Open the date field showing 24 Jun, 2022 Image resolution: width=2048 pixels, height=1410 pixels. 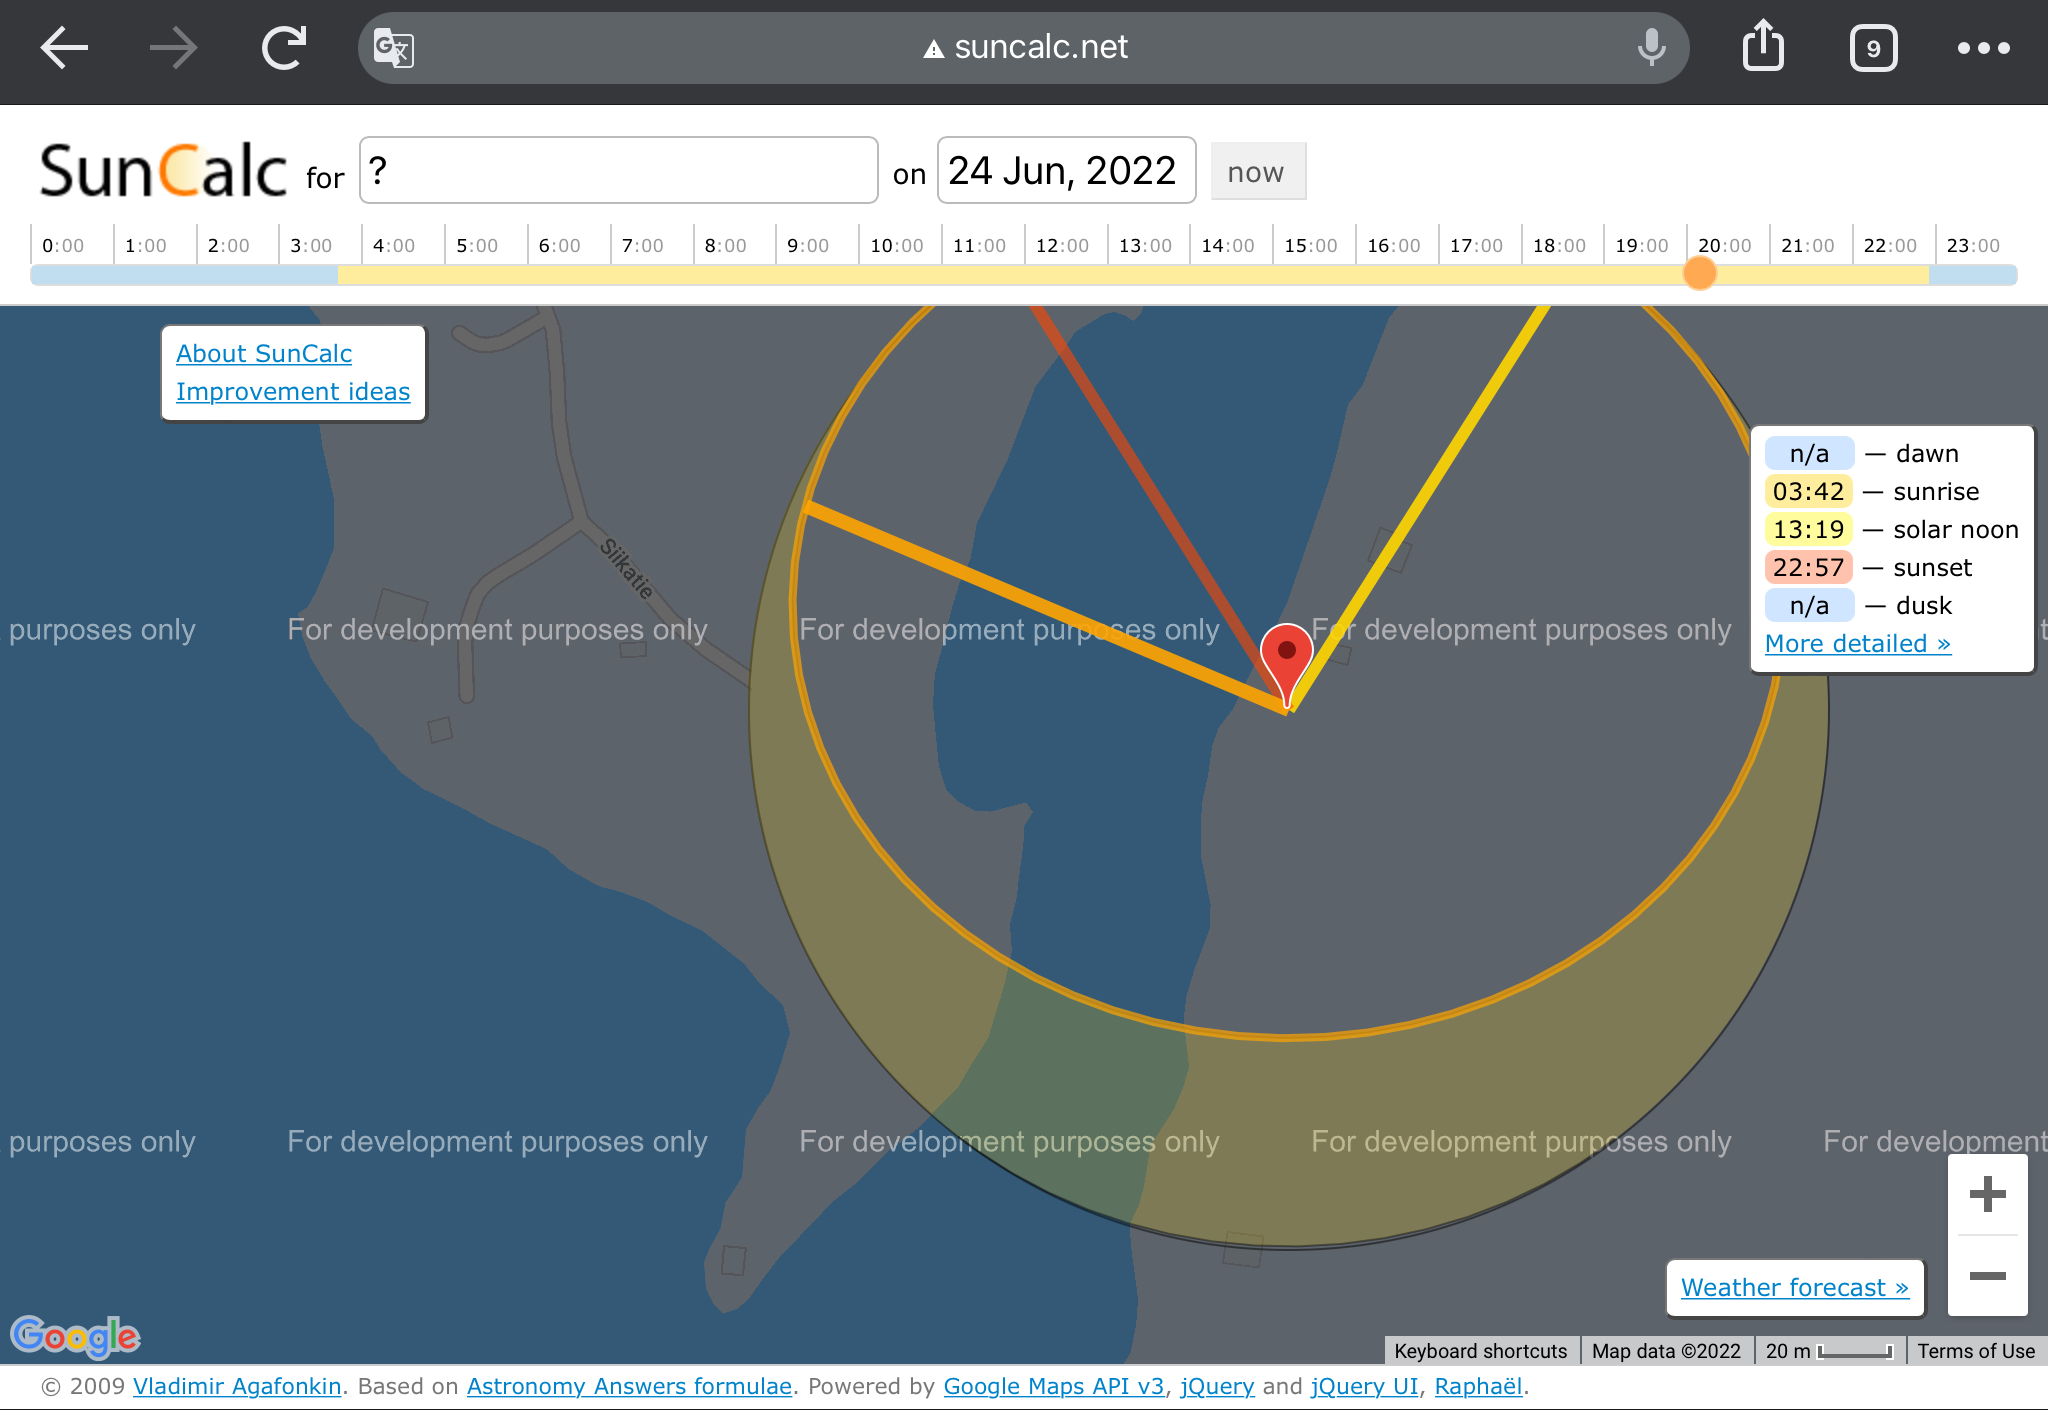click(x=1065, y=171)
